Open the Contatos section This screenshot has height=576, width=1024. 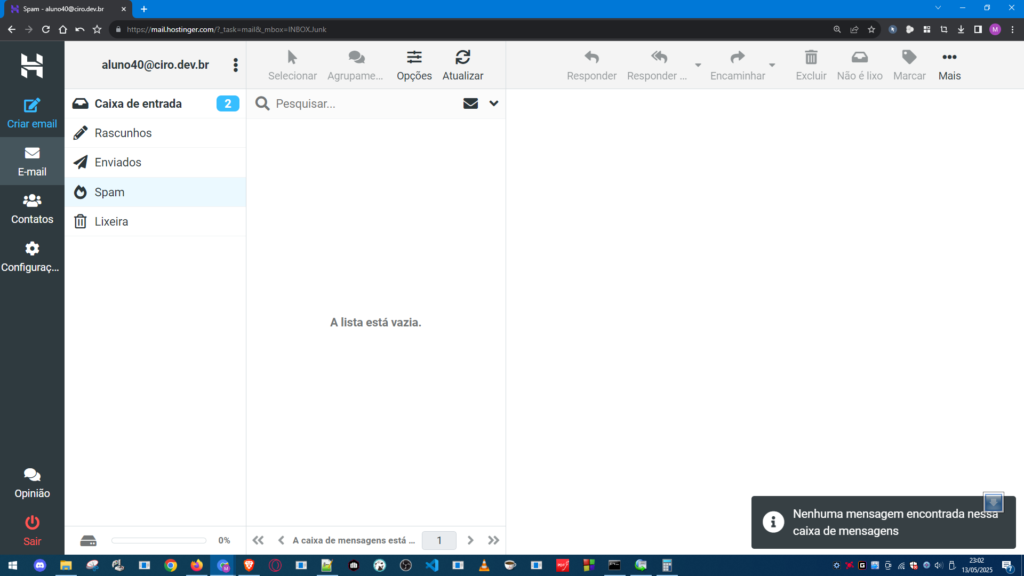[x=32, y=201]
